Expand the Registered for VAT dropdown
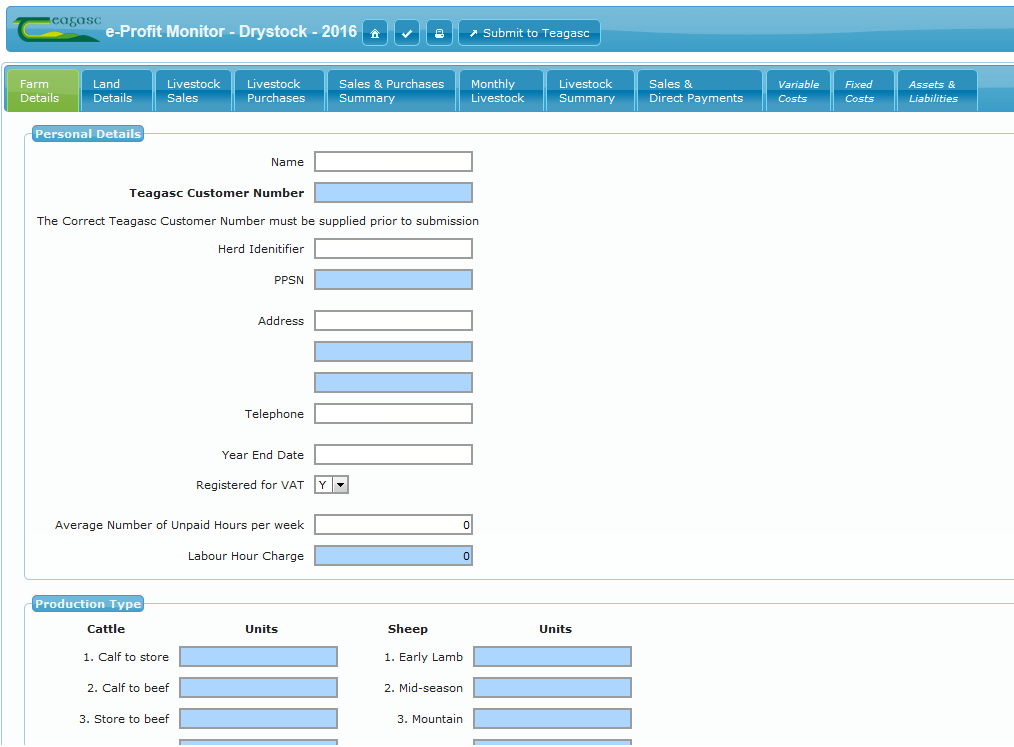The height and width of the screenshot is (747, 1014). coord(332,485)
